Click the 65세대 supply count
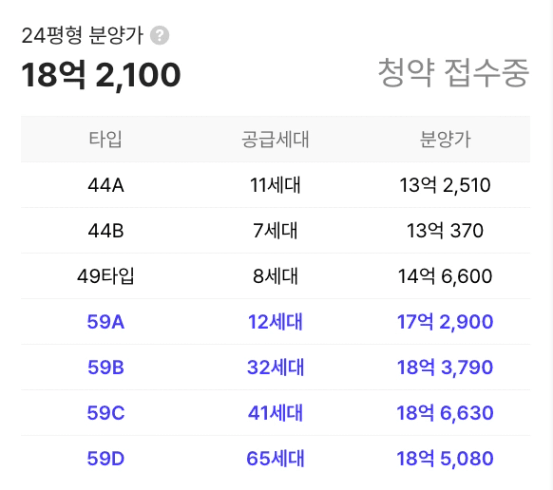Viewport: 553px width, 490px height. tap(275, 458)
